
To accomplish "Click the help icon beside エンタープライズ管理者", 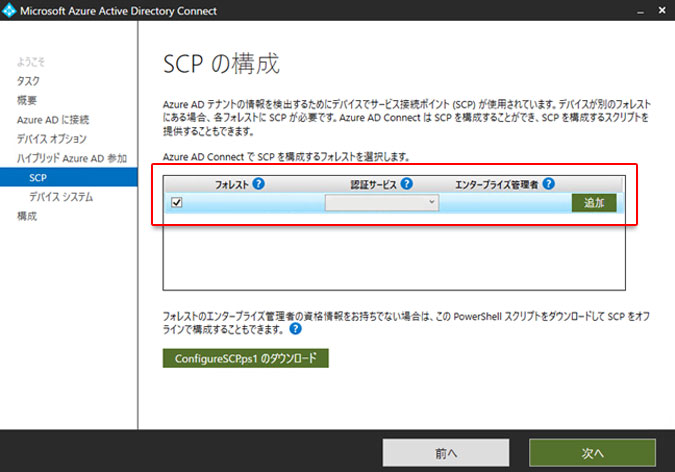I will (548, 184).
